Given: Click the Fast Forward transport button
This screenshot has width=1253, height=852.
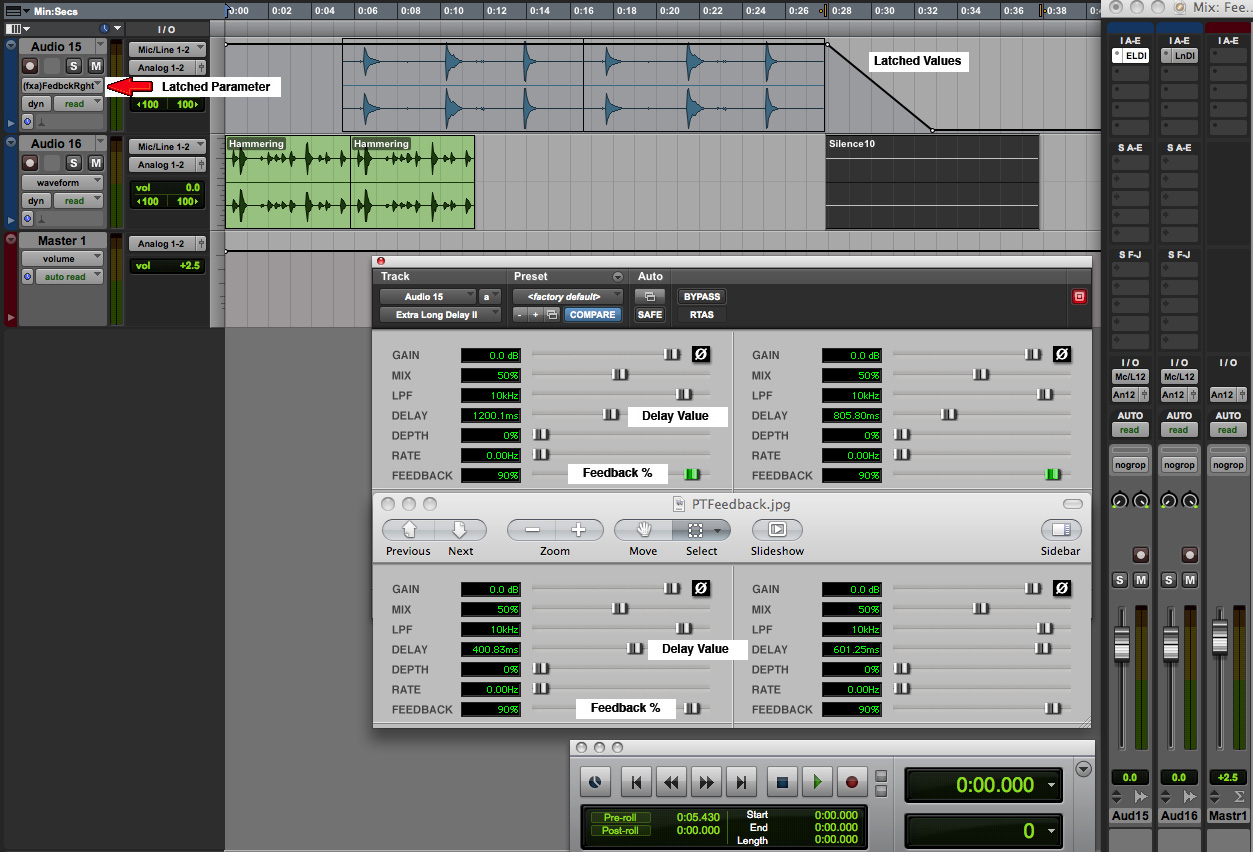Looking at the screenshot, I should (x=706, y=782).
